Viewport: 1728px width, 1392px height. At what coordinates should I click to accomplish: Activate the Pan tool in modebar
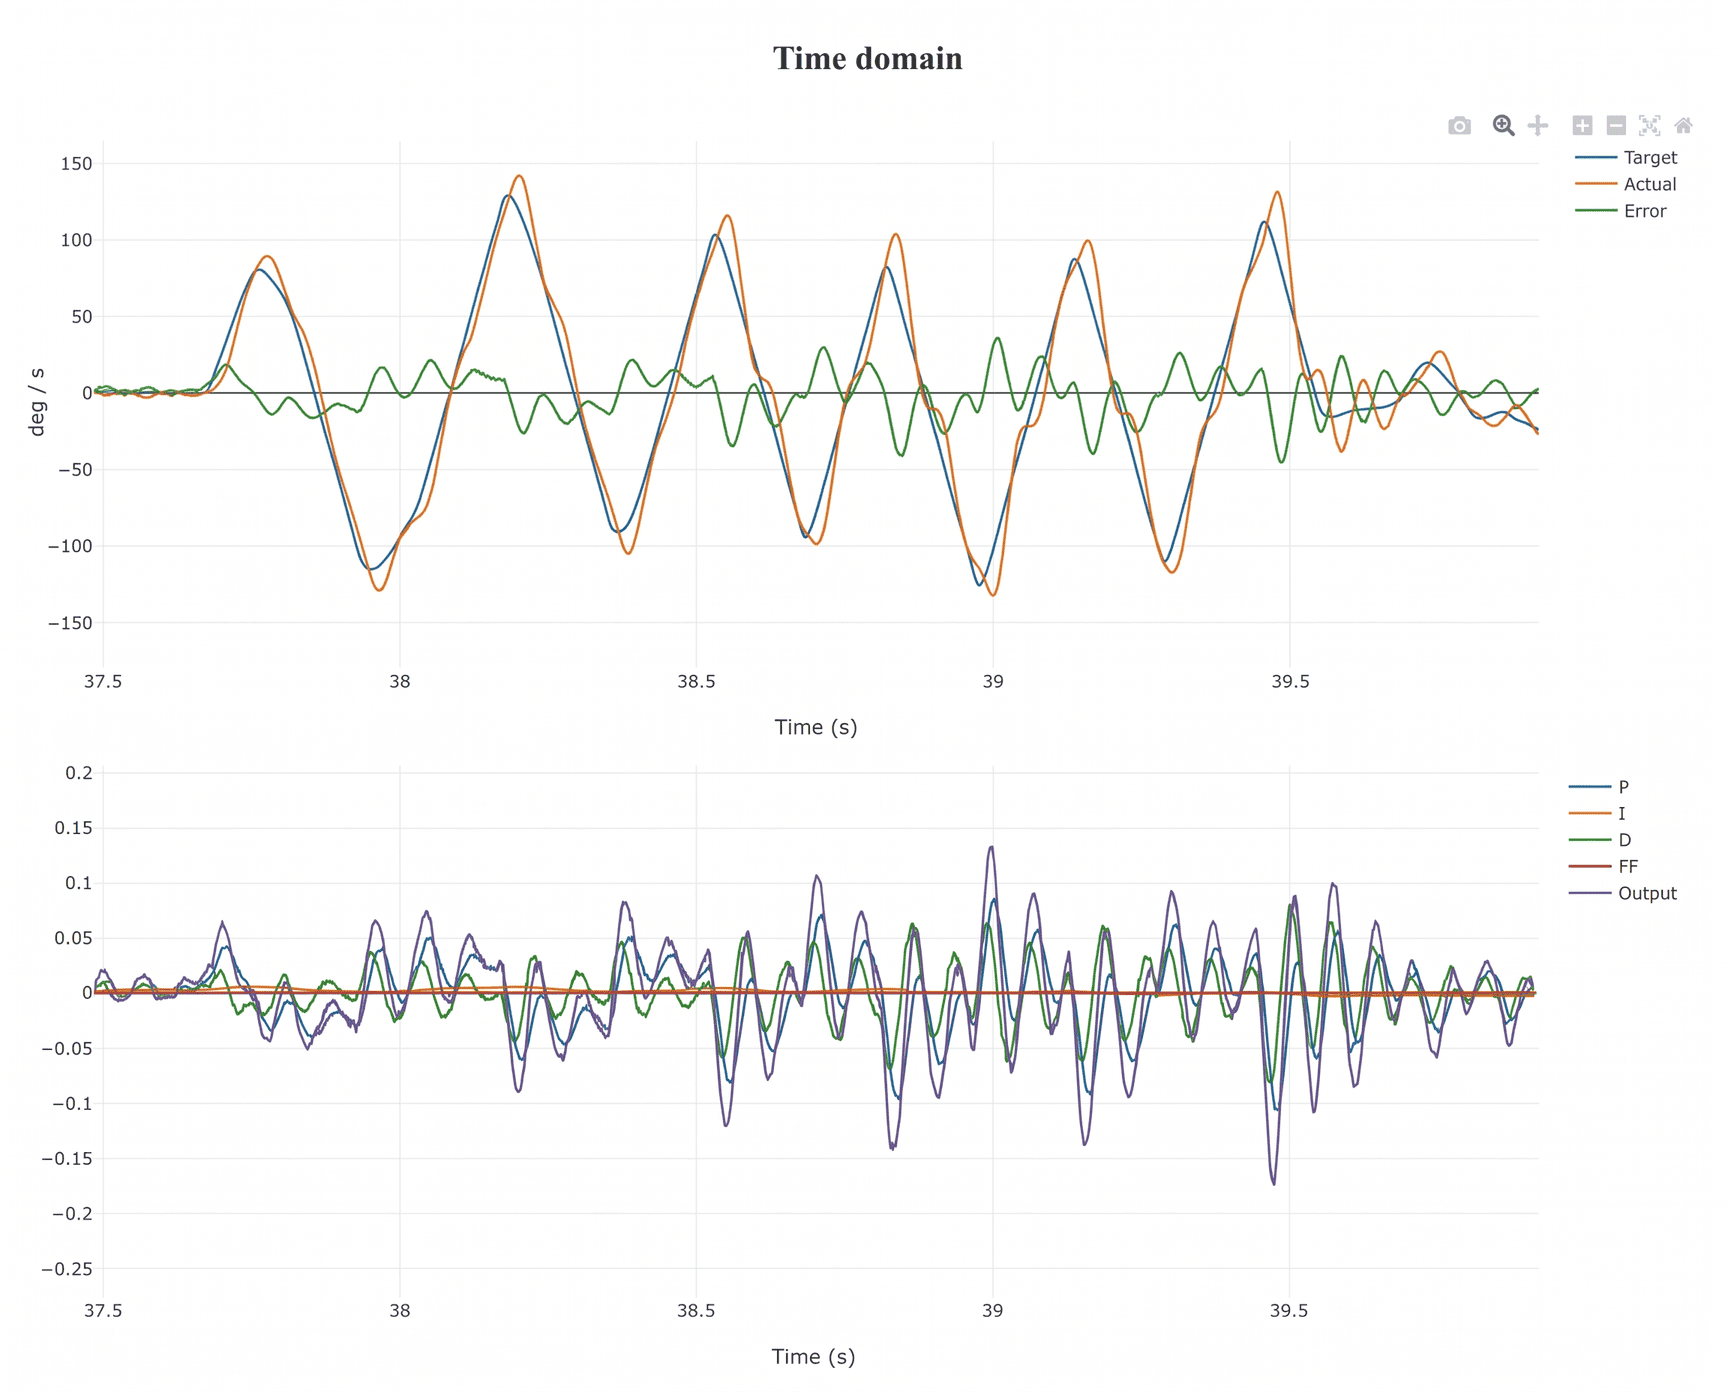coord(1538,125)
